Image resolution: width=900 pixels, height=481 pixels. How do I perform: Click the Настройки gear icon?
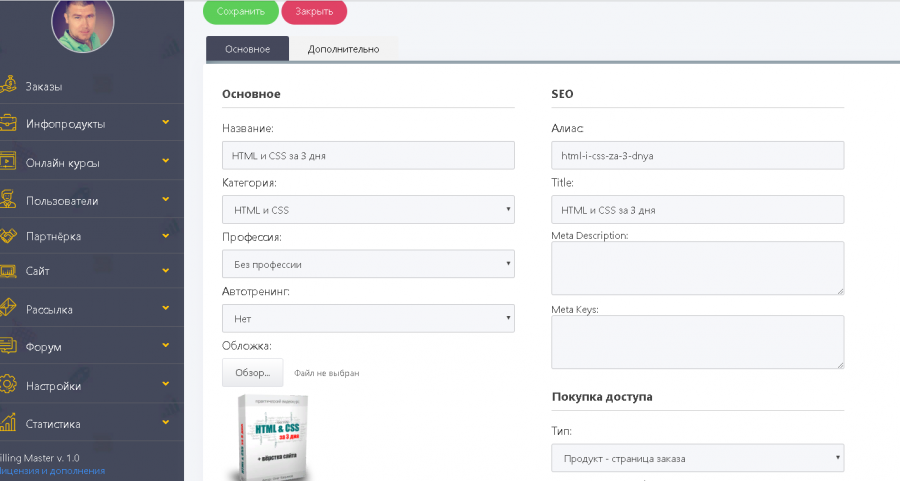click(7, 385)
